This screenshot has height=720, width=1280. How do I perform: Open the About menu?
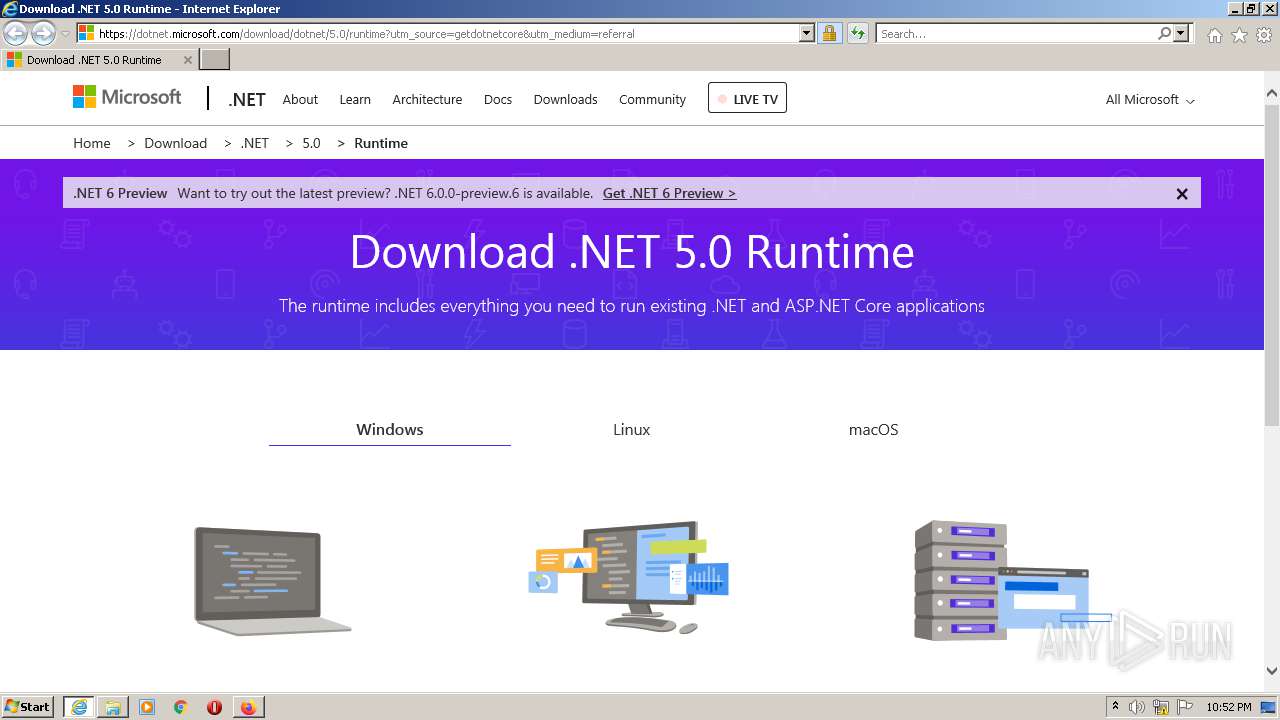click(x=300, y=99)
